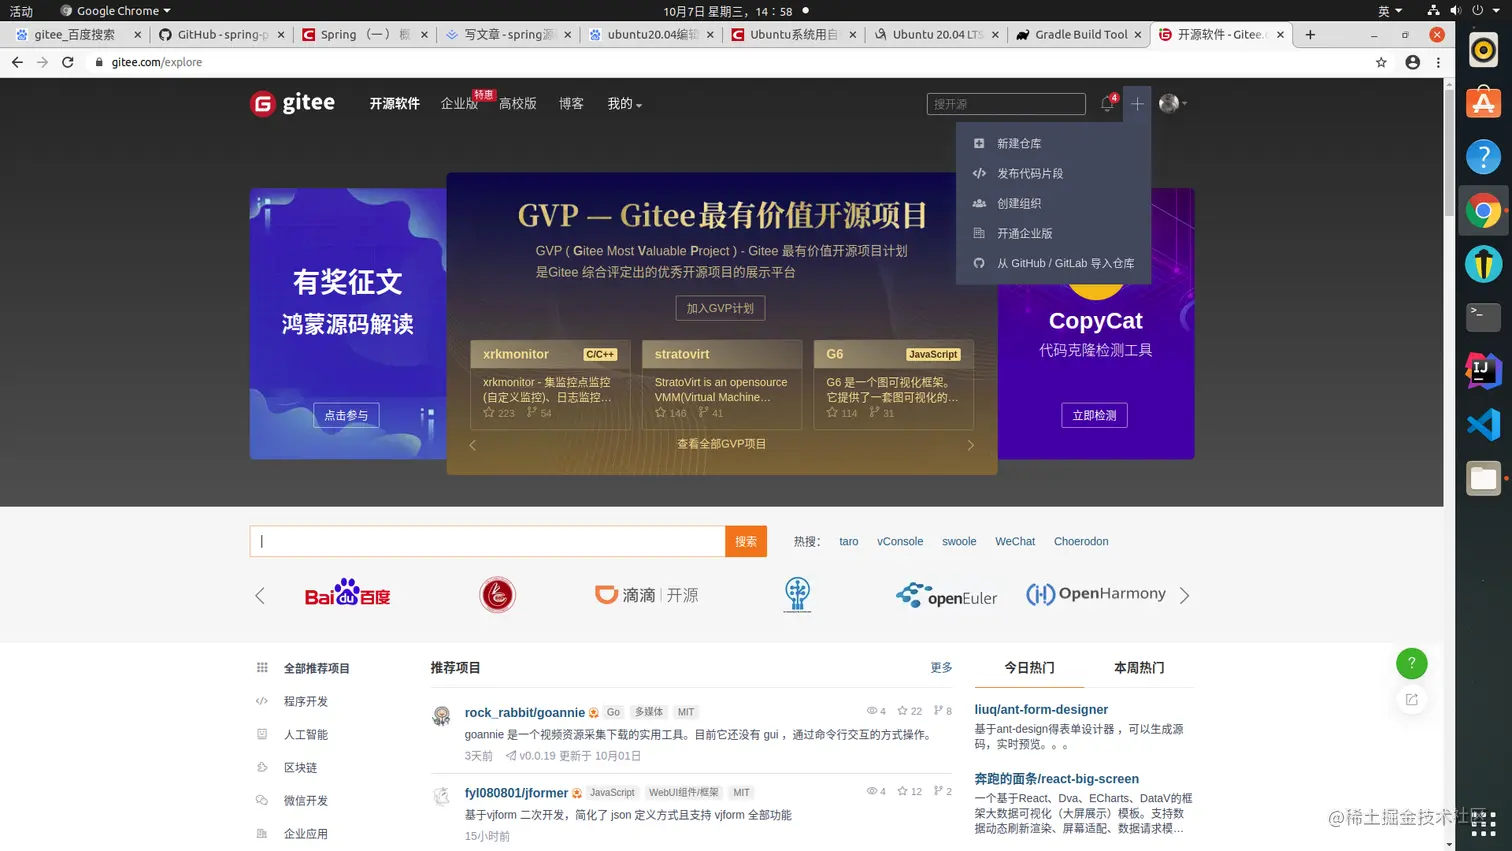The image size is (1512, 851).
Task: Click the vConsole hot search link
Action: [900, 542]
